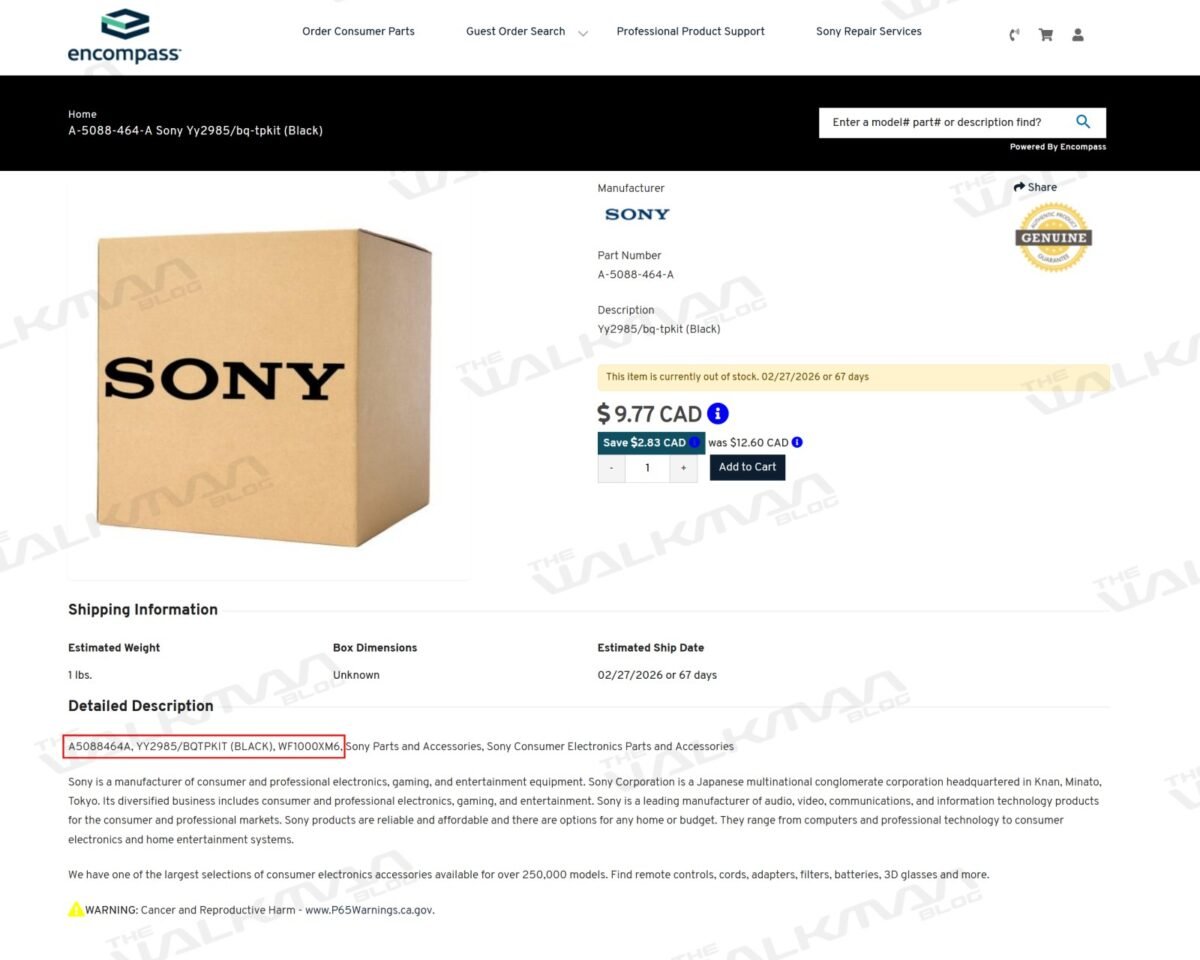Open the phone contact icon

coord(1014,35)
